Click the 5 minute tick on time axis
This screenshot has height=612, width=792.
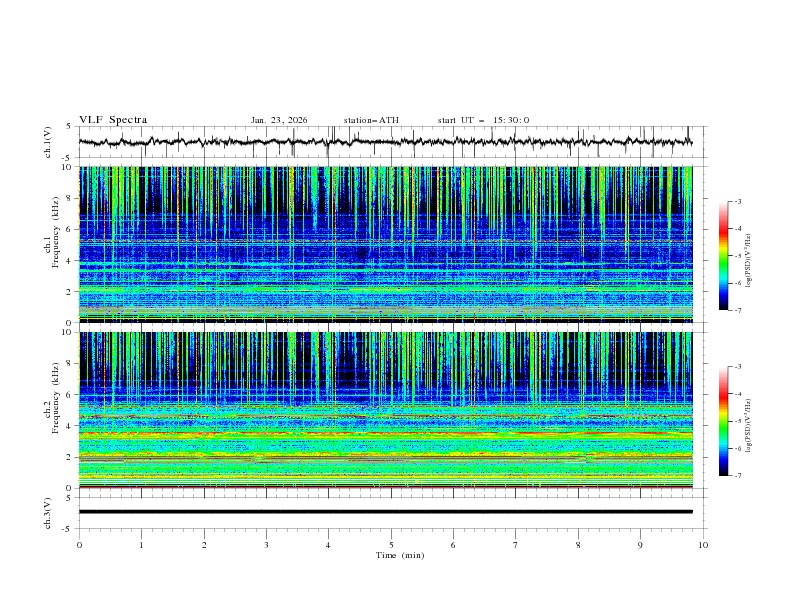pyautogui.click(x=391, y=545)
